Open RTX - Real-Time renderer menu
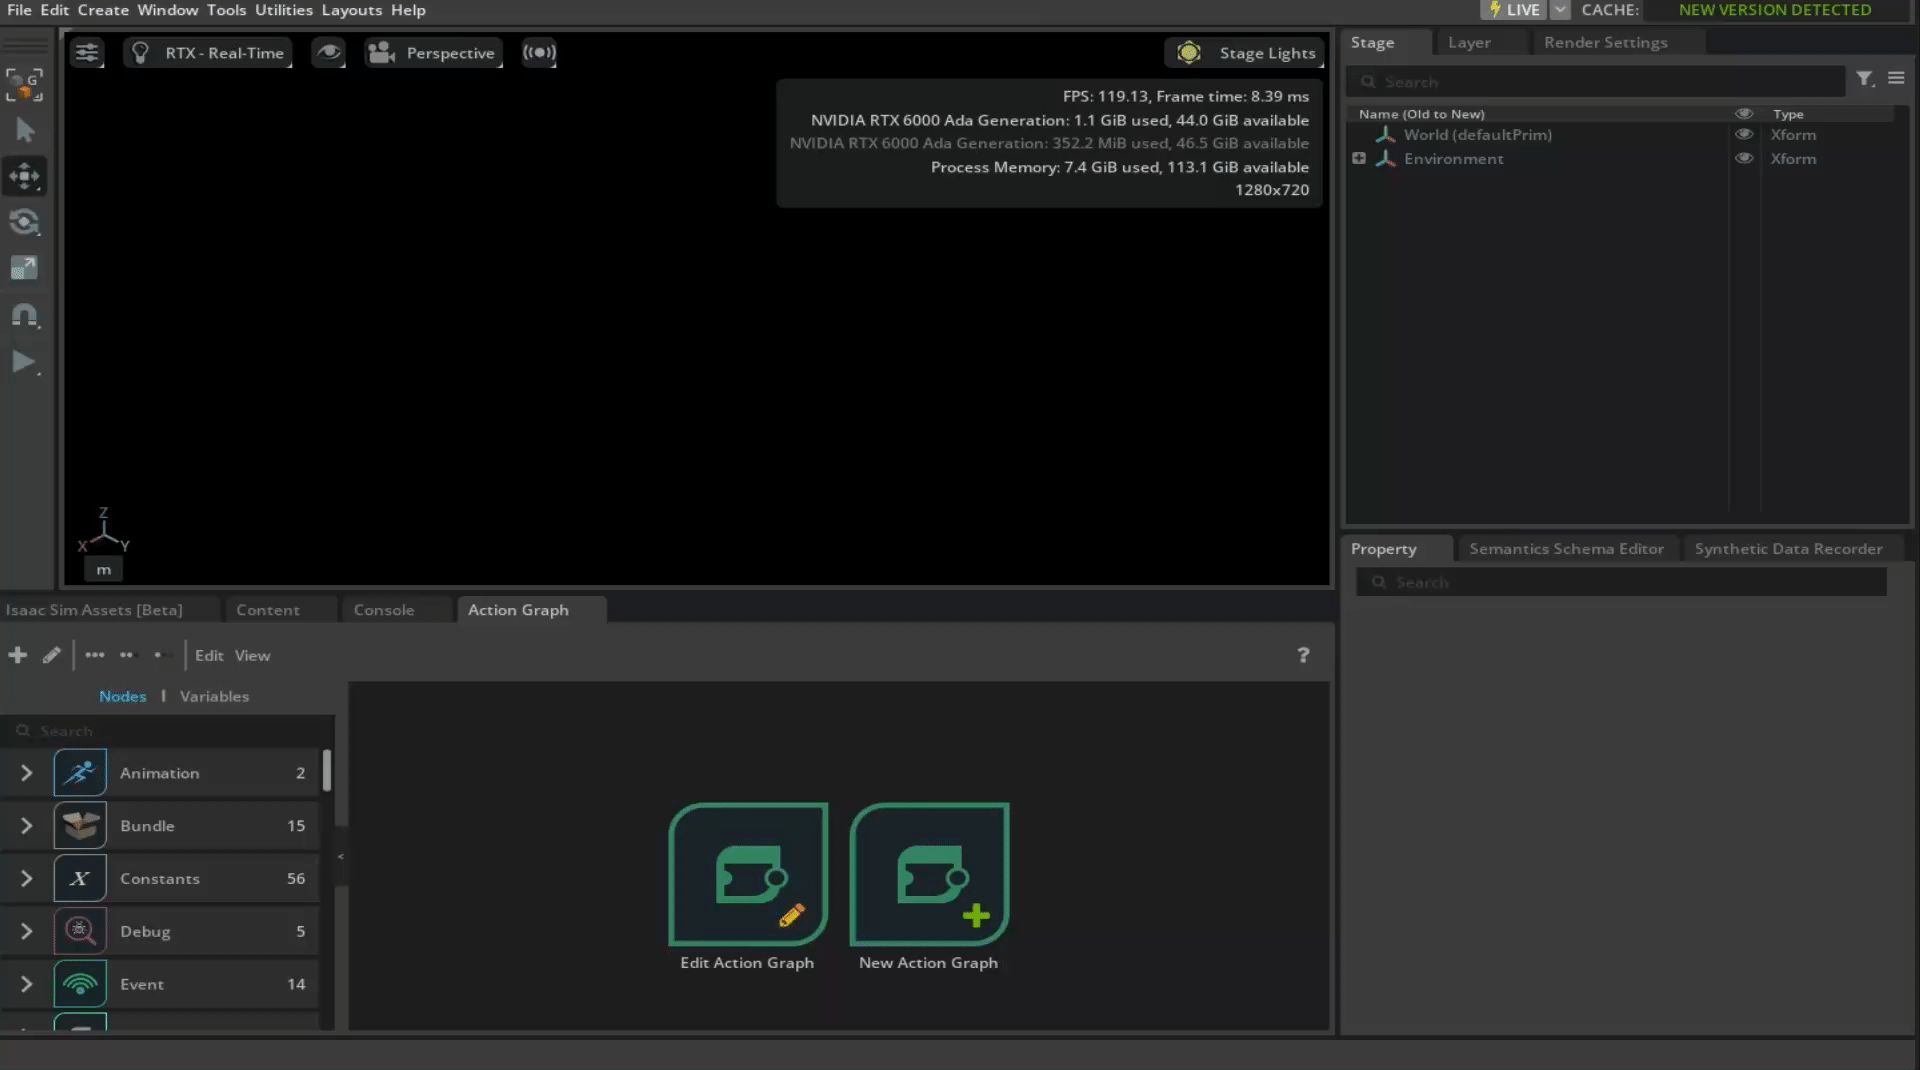The height and width of the screenshot is (1070, 1920). (x=208, y=53)
